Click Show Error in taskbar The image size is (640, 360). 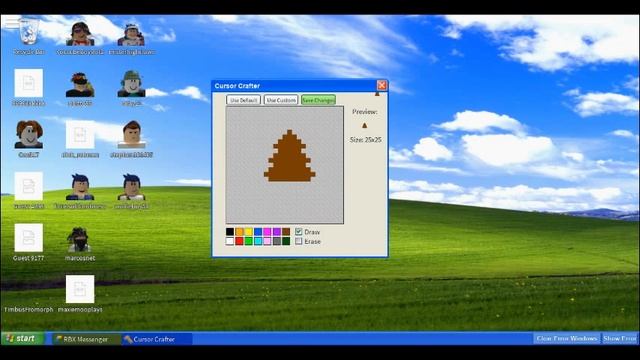click(620, 338)
